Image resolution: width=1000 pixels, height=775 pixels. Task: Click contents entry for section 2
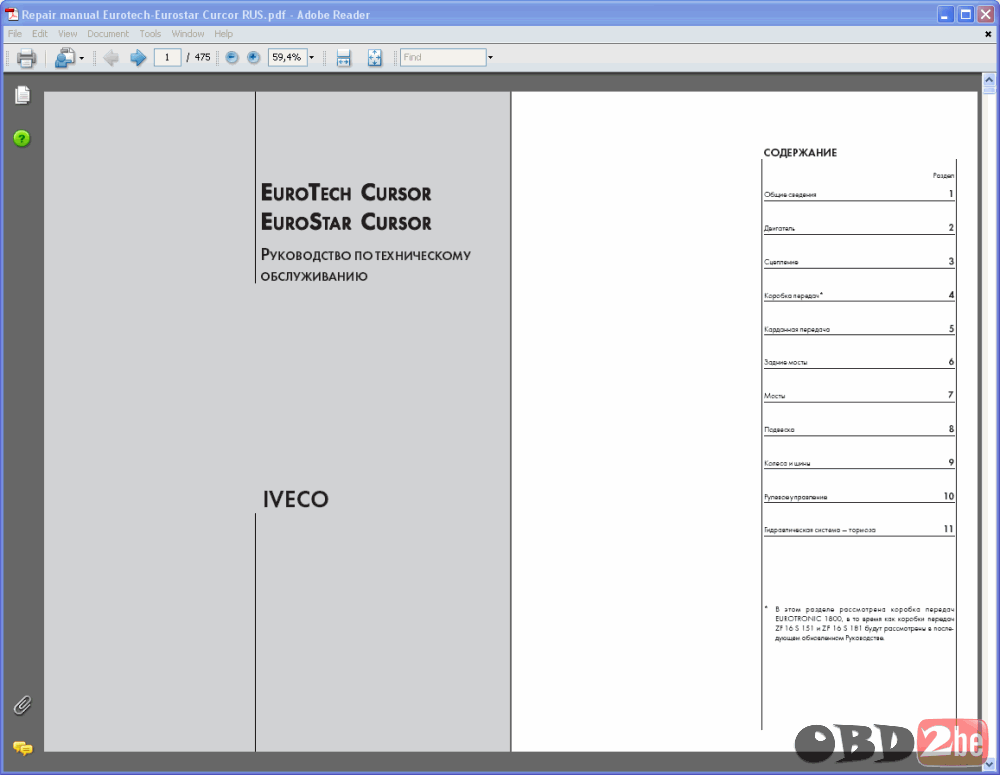(859, 228)
